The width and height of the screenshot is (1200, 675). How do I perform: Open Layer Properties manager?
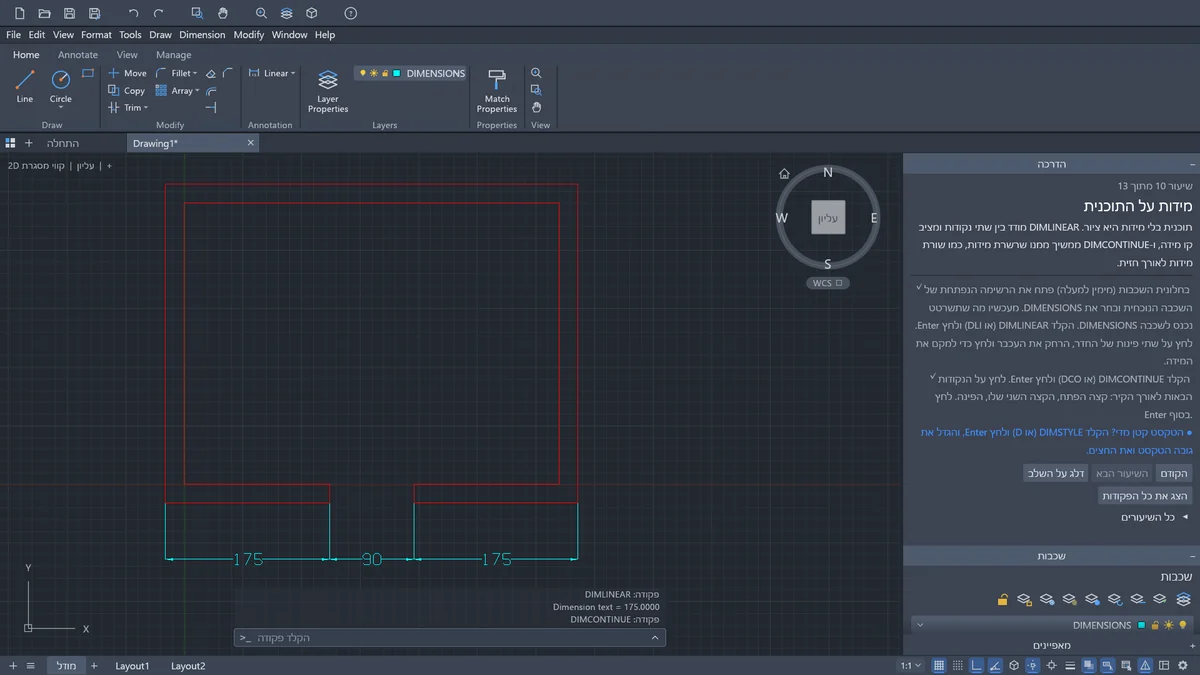click(328, 91)
